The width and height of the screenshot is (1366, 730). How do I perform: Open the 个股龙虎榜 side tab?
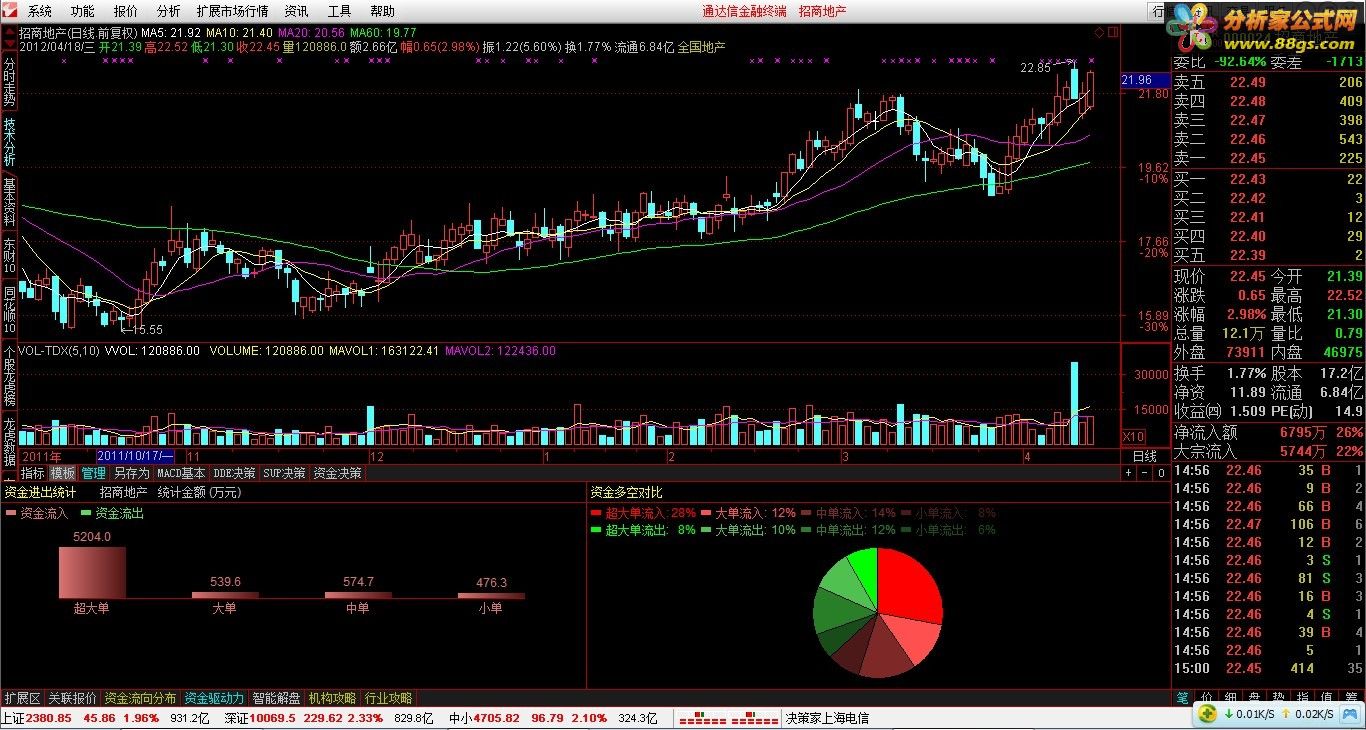tap(9, 376)
